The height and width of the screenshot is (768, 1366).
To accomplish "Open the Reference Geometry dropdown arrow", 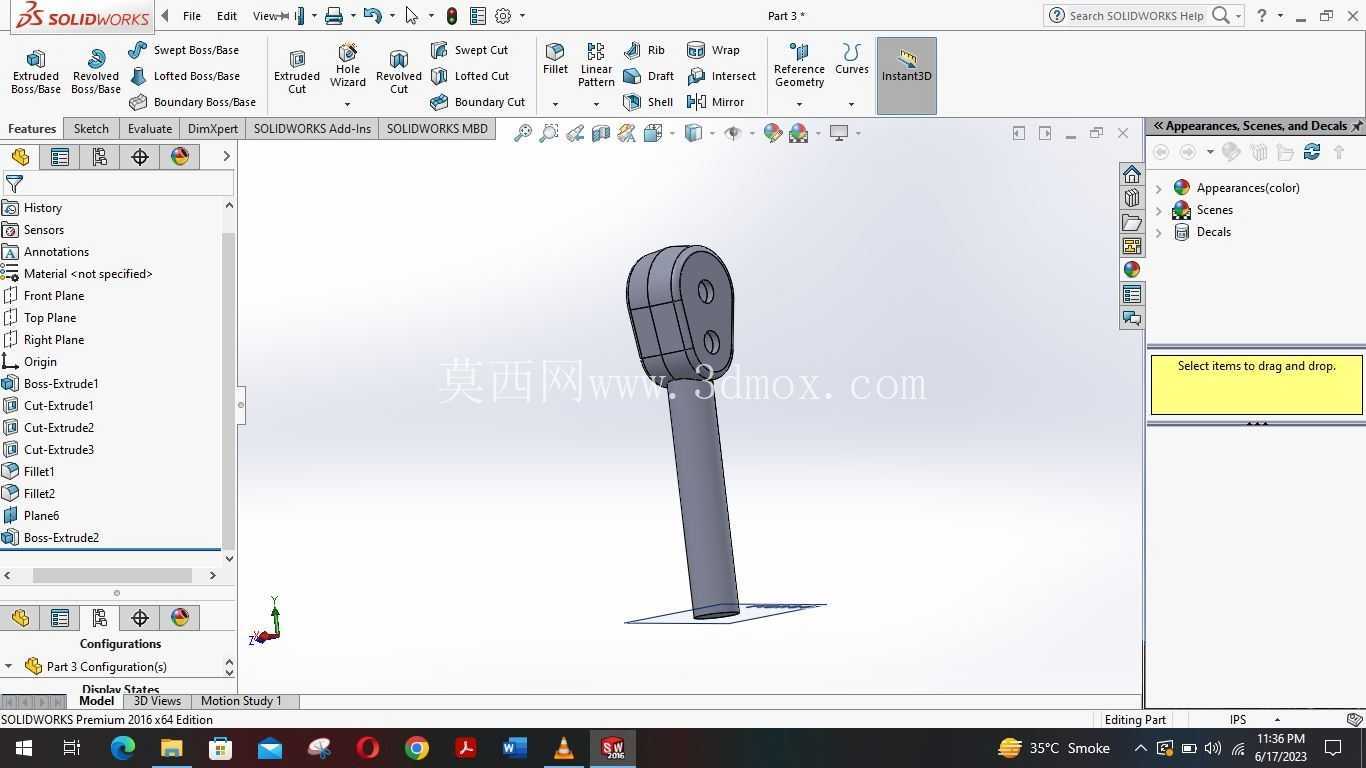I will click(x=799, y=104).
